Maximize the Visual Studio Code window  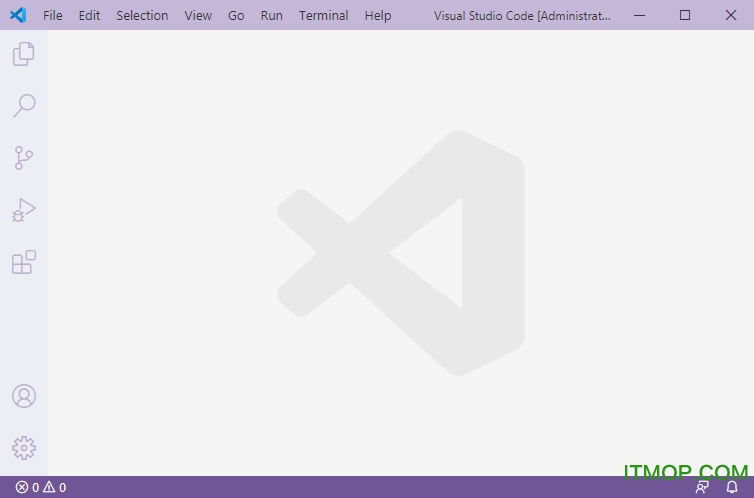pos(685,15)
